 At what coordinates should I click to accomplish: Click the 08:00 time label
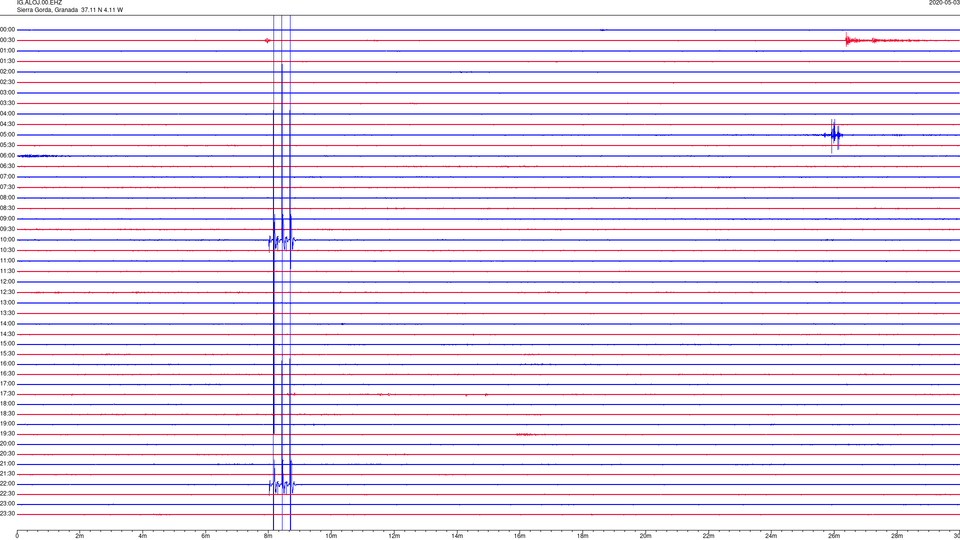(x=7, y=198)
